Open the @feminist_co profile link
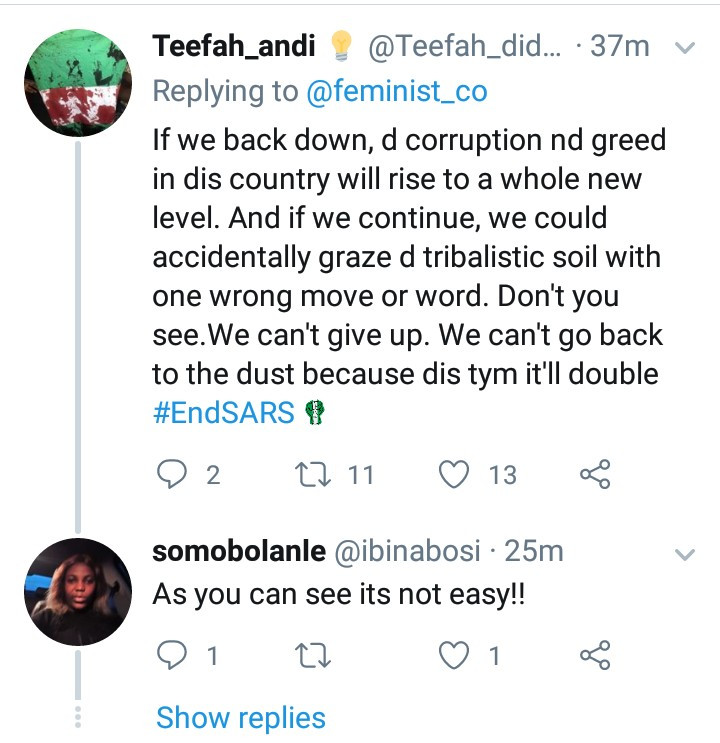The image size is (720, 743). [398, 92]
